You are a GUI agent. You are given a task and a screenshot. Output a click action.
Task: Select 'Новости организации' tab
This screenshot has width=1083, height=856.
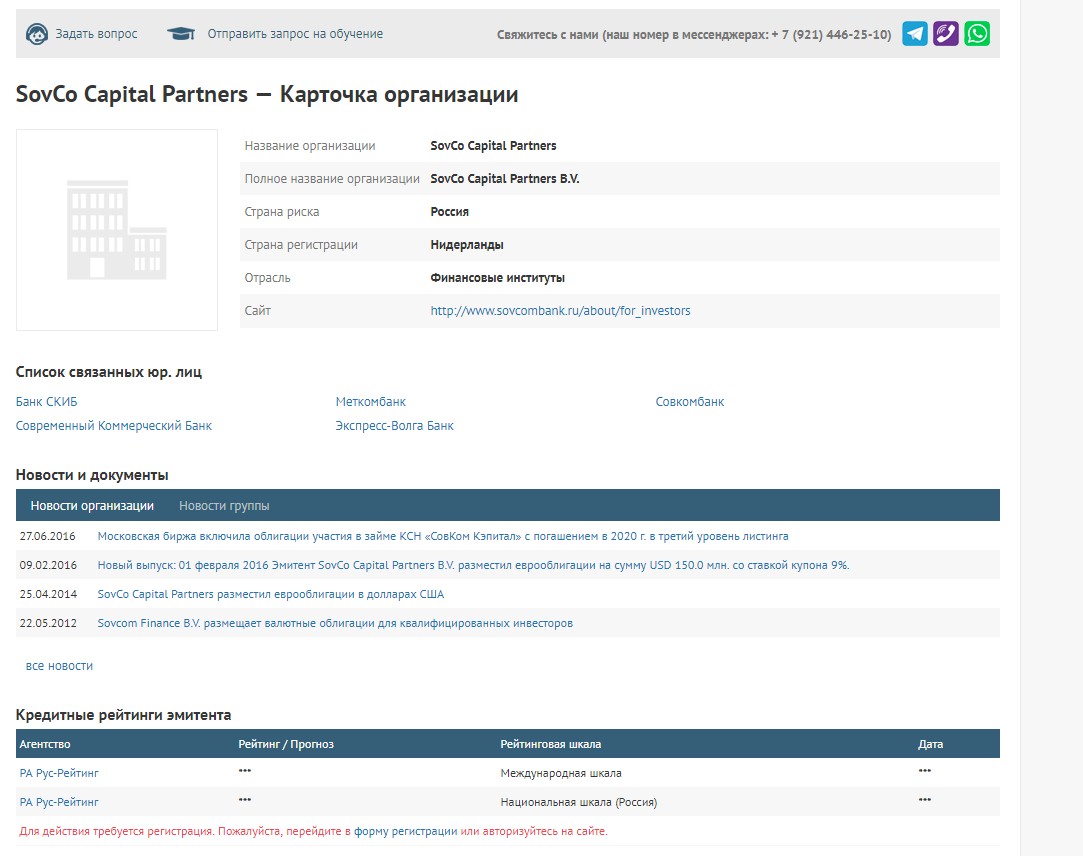tap(92, 506)
